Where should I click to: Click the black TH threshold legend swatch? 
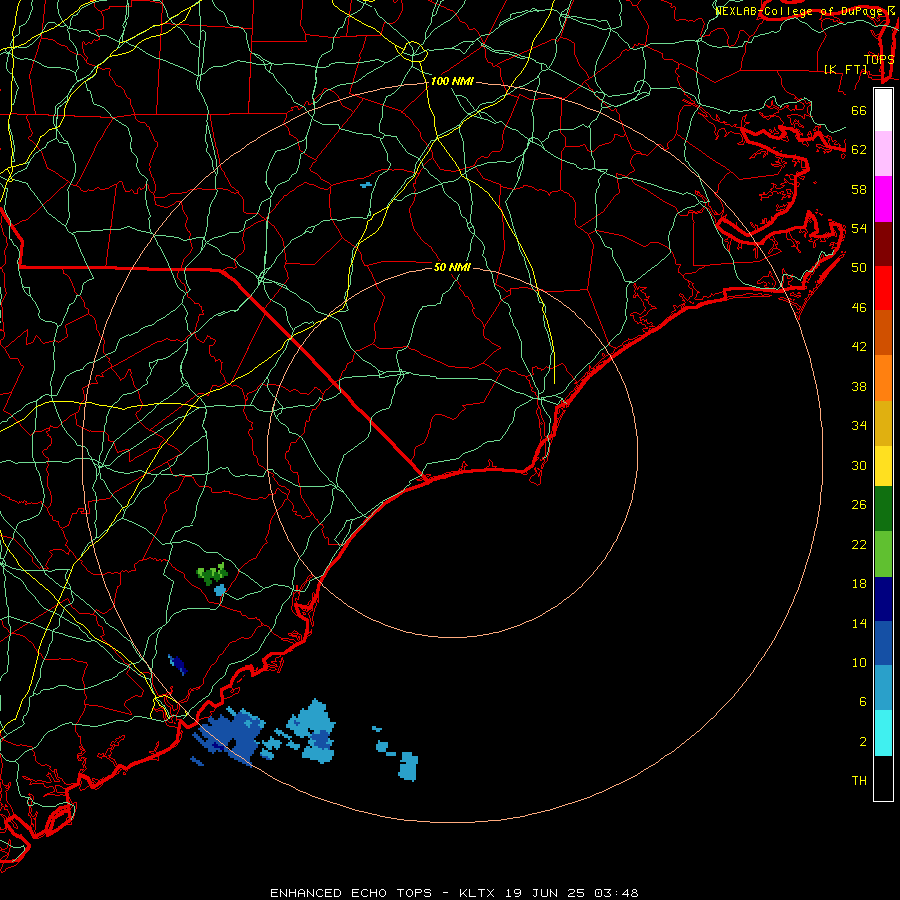click(x=883, y=778)
